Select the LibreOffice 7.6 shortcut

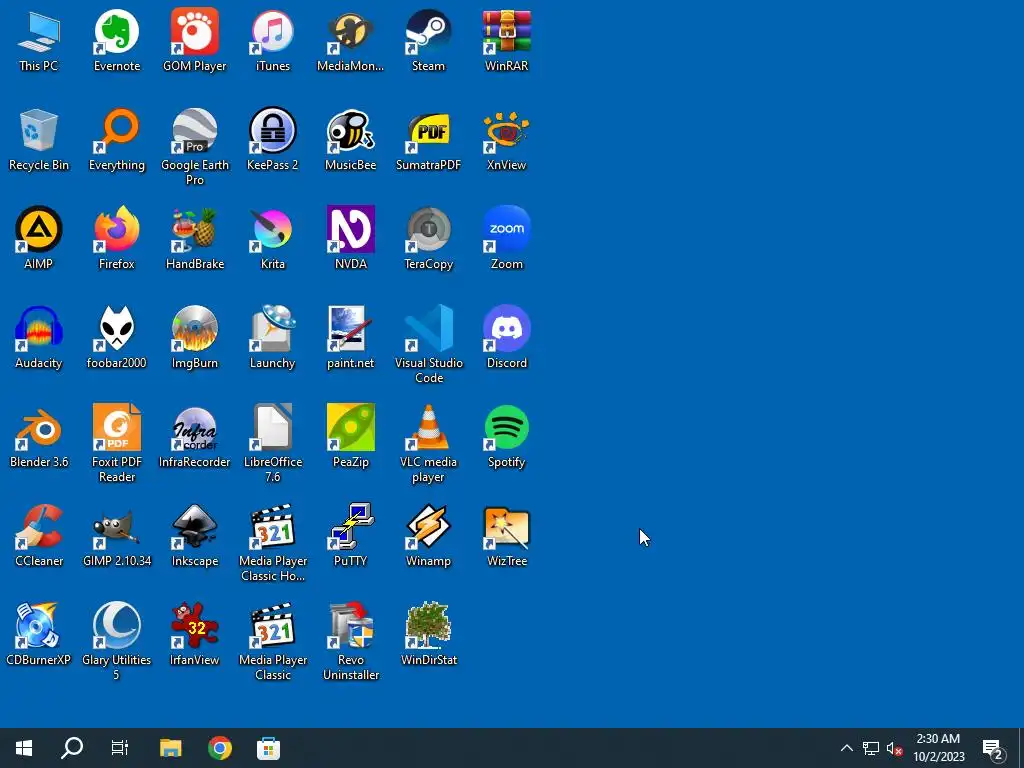(x=272, y=428)
